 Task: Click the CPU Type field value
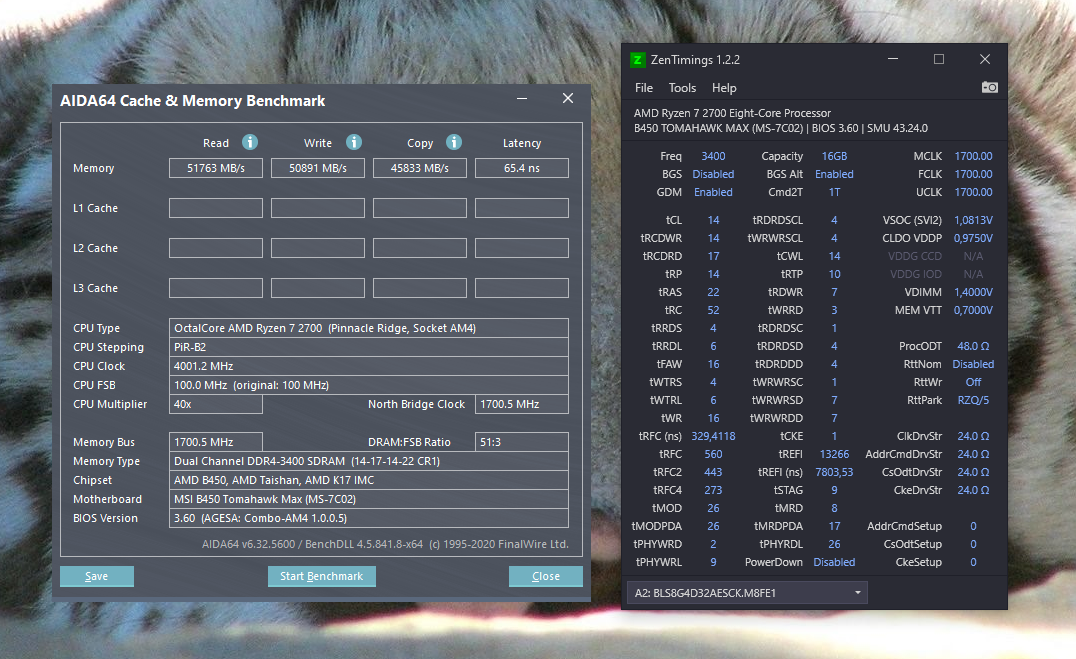coord(369,328)
